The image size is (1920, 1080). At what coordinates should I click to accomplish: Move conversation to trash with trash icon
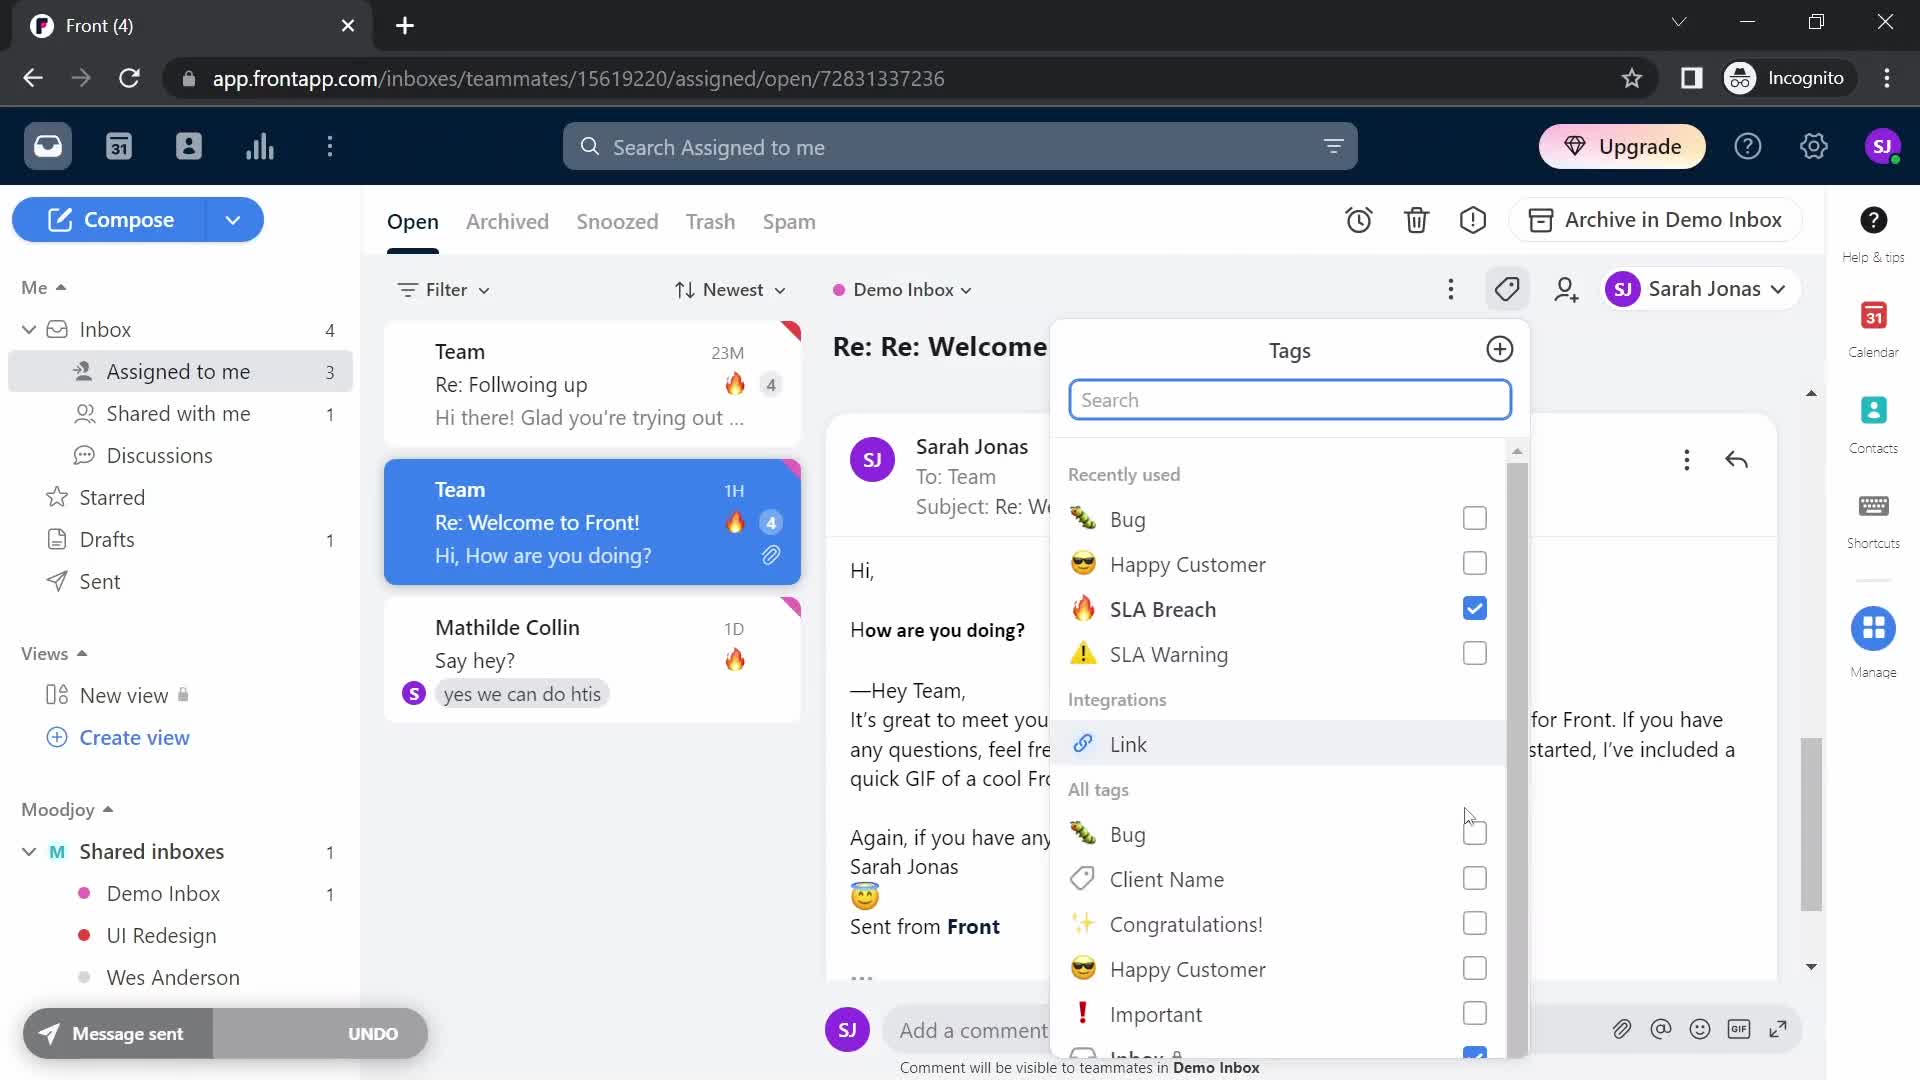click(1416, 220)
